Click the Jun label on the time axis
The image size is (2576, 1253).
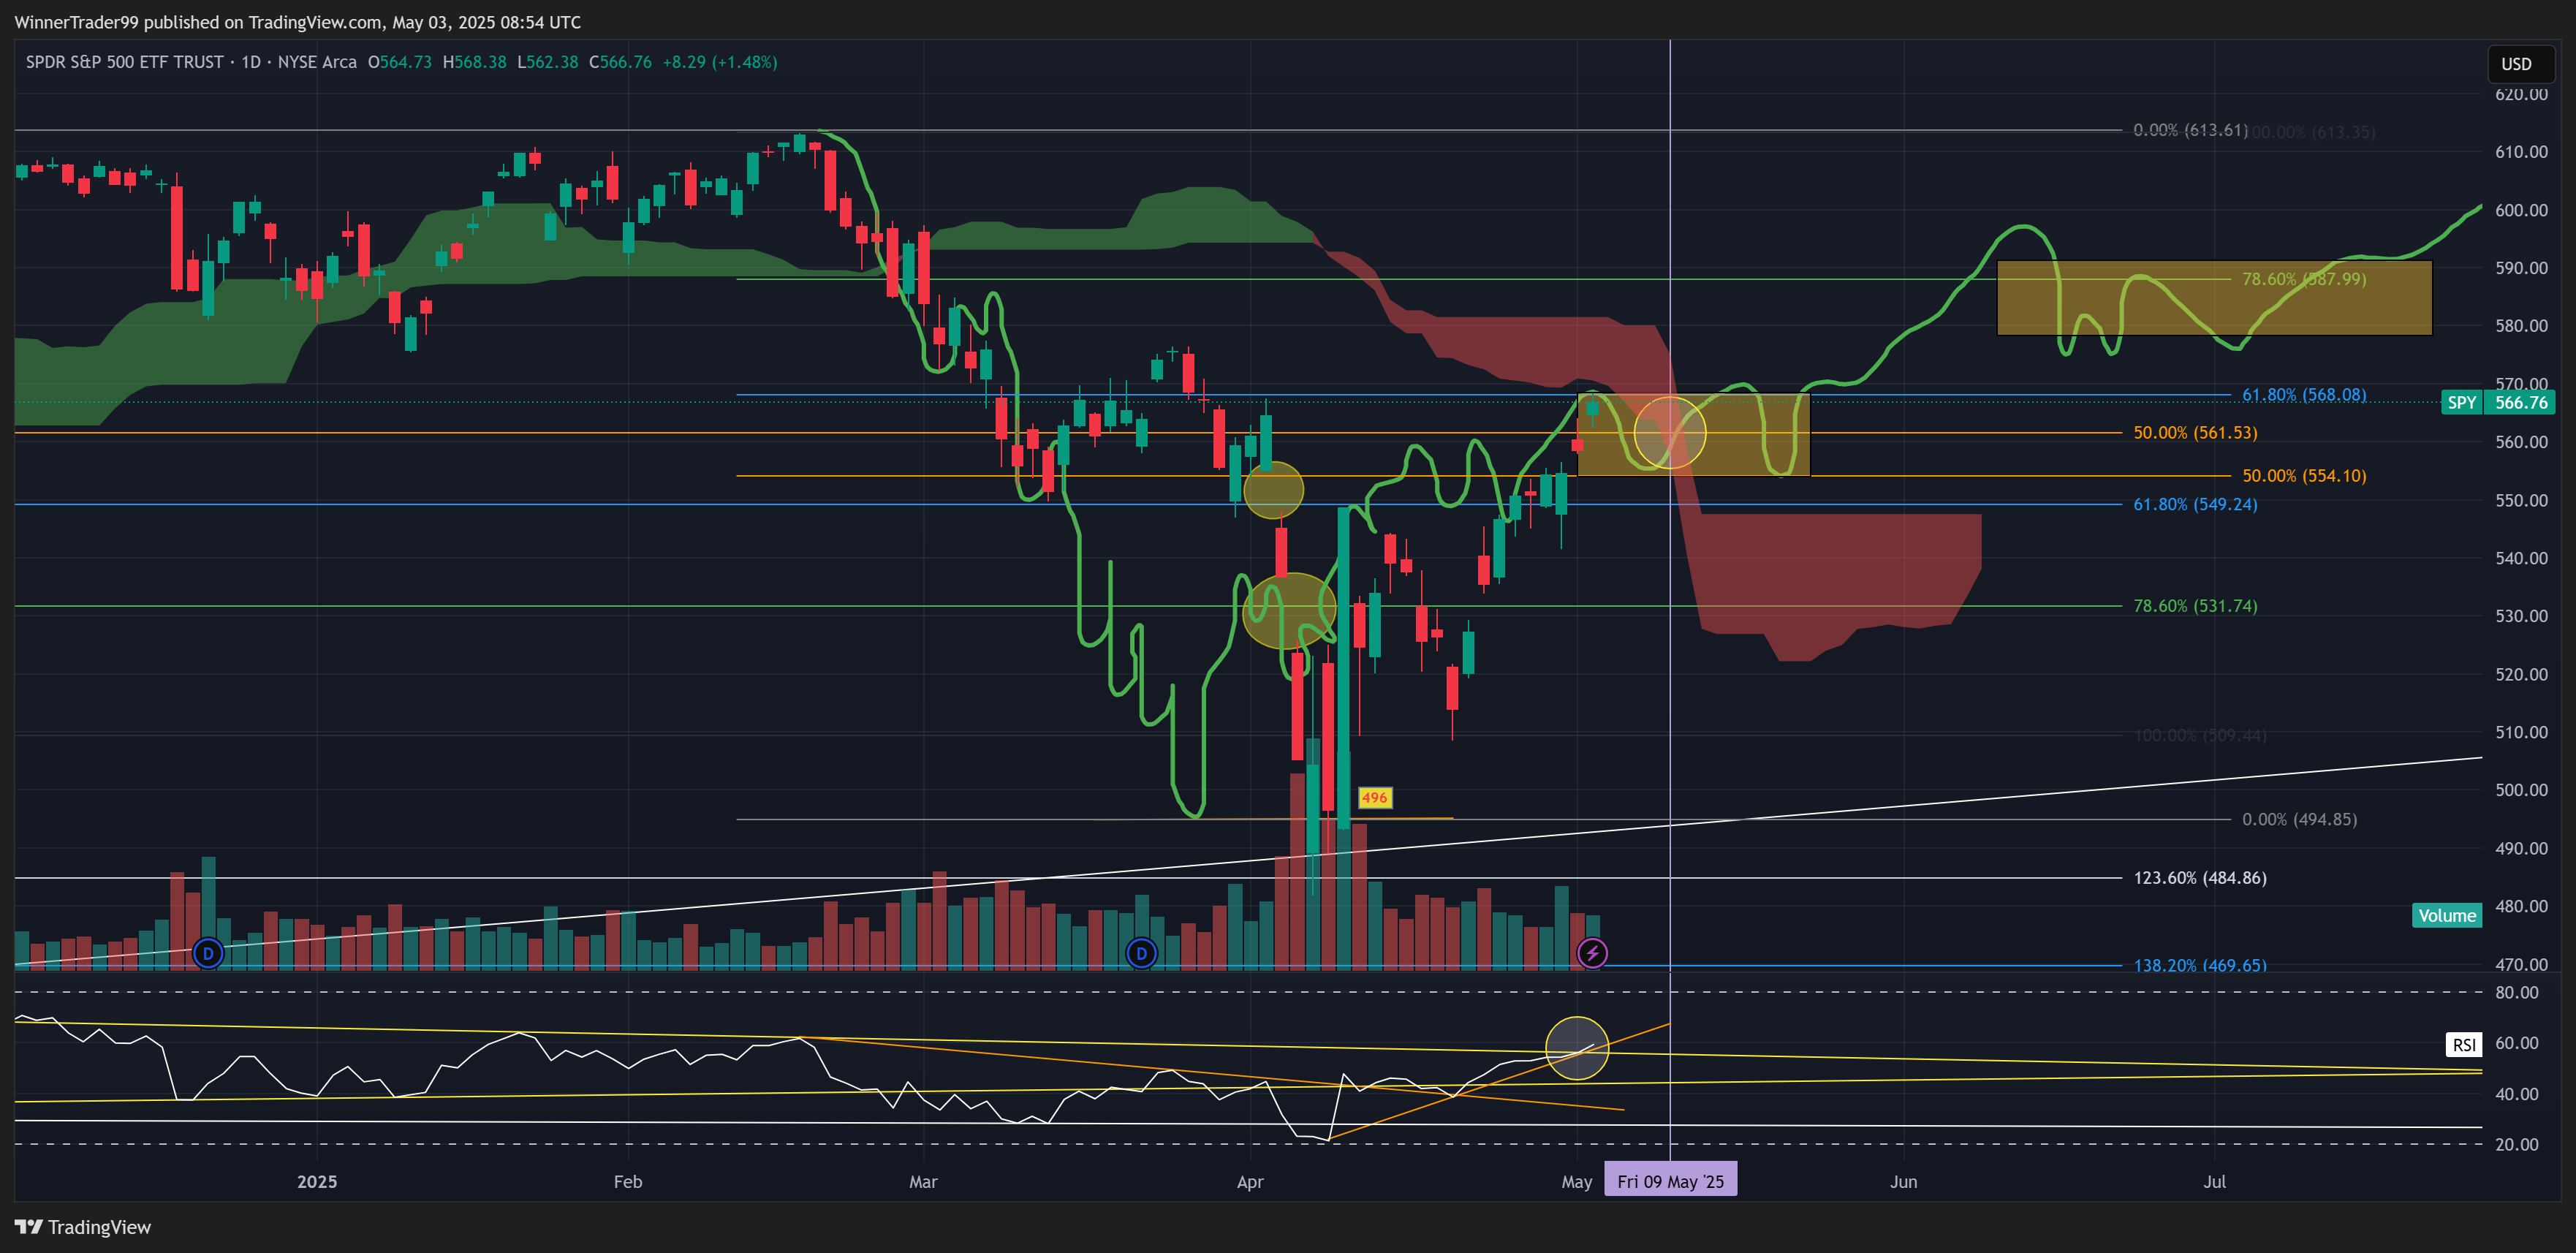[1904, 1181]
